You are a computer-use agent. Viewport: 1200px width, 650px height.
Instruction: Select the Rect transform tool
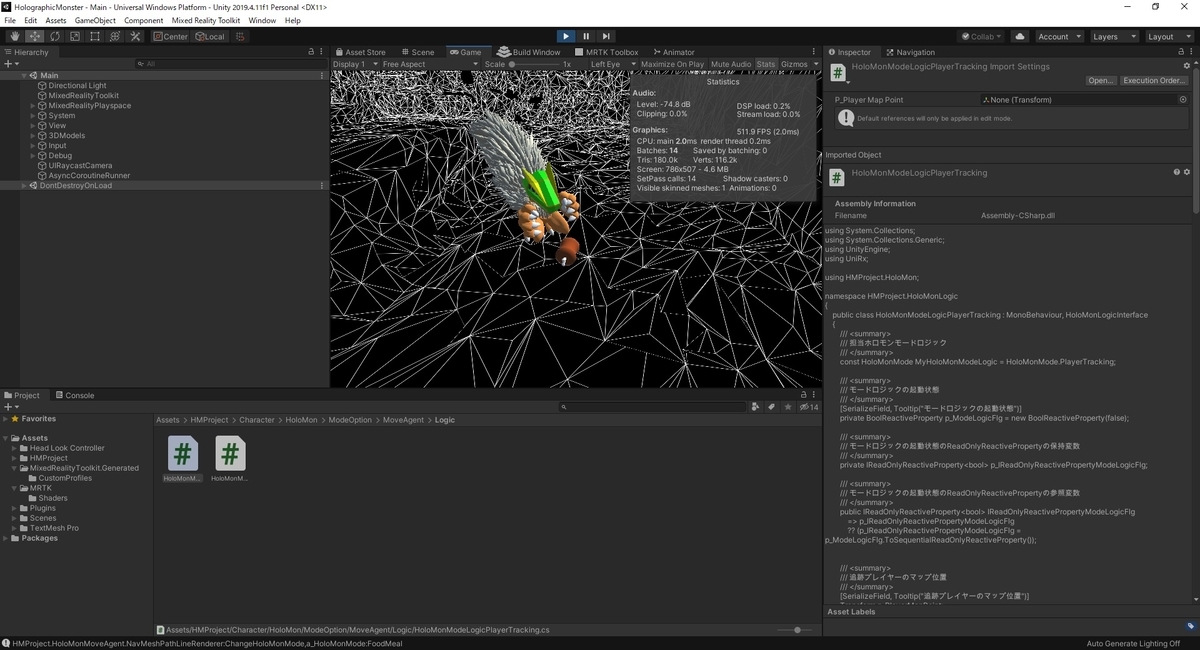tap(94, 36)
